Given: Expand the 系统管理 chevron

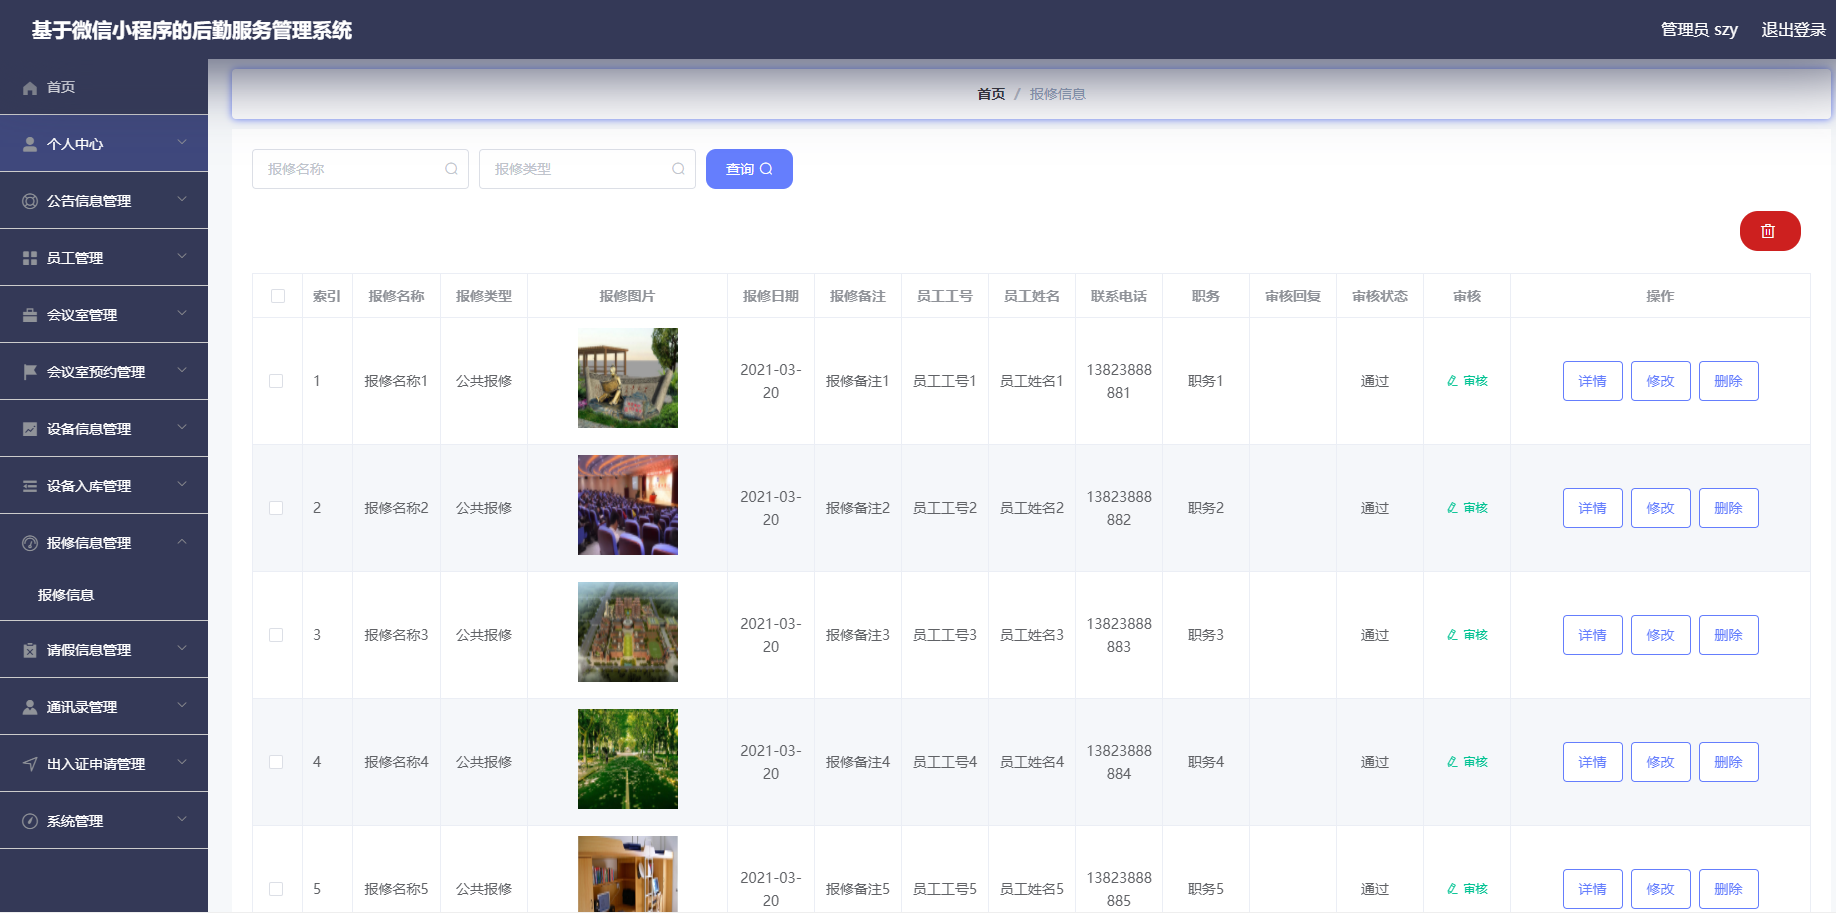Looking at the screenshot, I should tap(182, 819).
